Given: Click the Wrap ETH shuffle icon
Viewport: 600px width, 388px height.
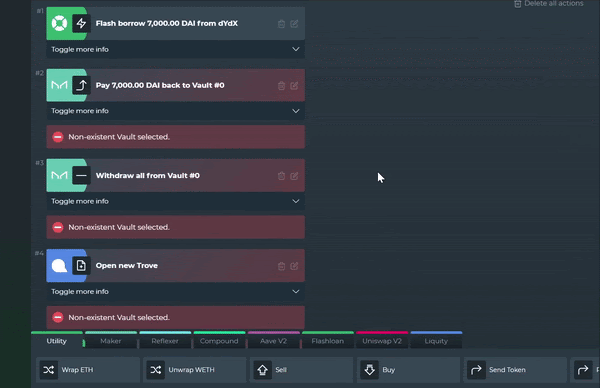Looking at the screenshot, I should pyautogui.click(x=49, y=370).
